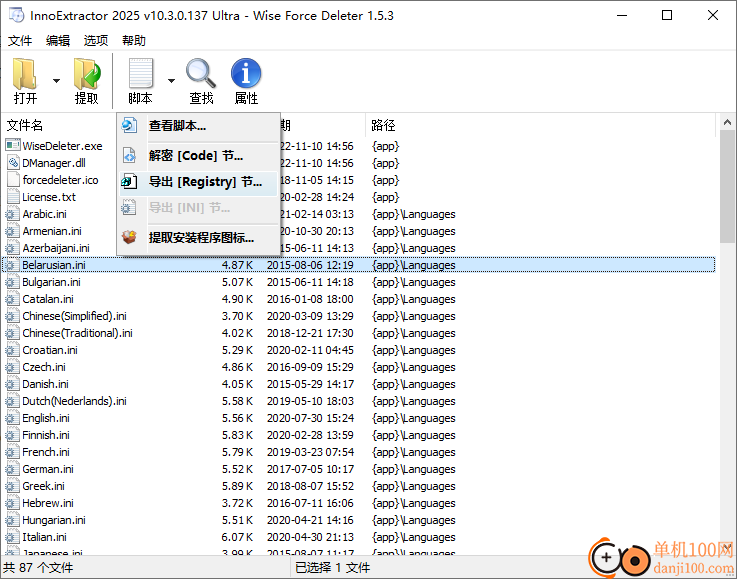Viewport: 737px width, 579px height.
Task: Click status text 已选择 1 文件
Action: (332, 568)
